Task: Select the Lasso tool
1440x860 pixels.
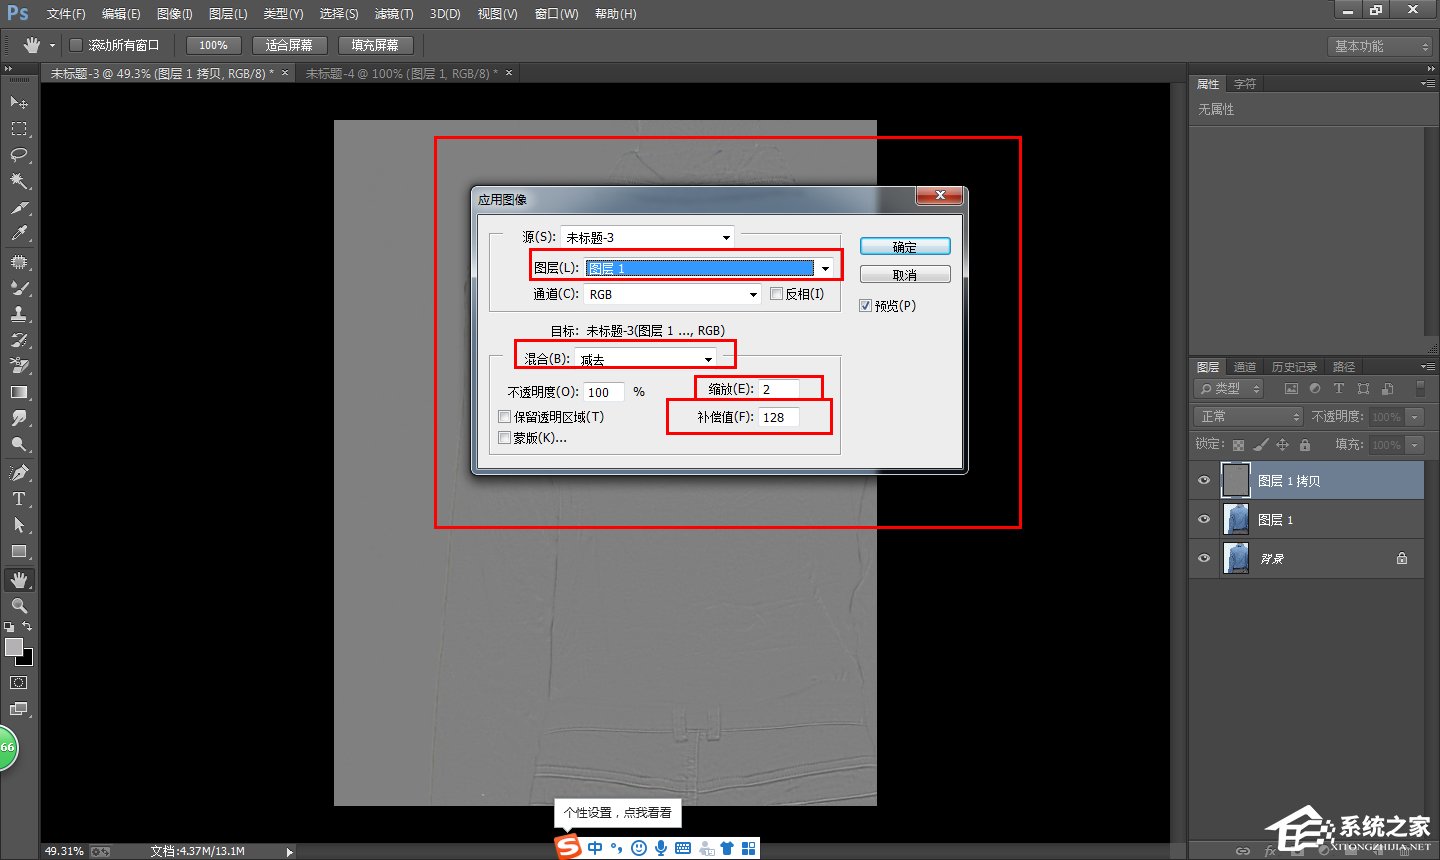Action: coord(18,155)
